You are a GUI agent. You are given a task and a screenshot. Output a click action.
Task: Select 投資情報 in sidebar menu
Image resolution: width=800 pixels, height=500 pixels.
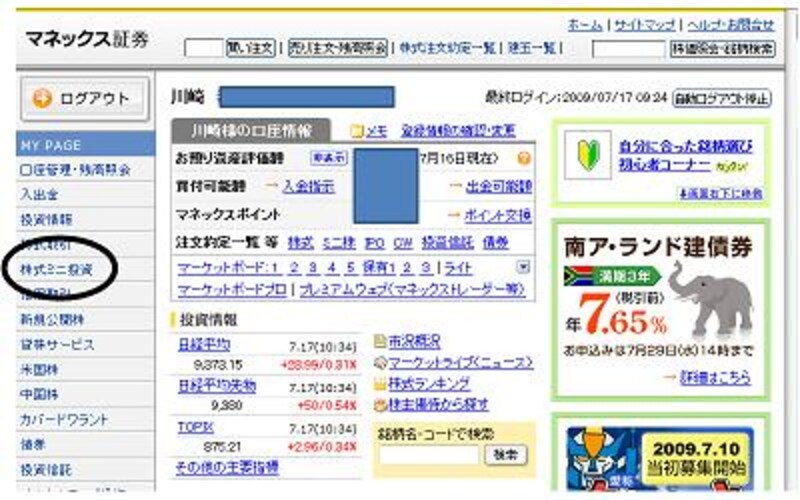(46, 219)
